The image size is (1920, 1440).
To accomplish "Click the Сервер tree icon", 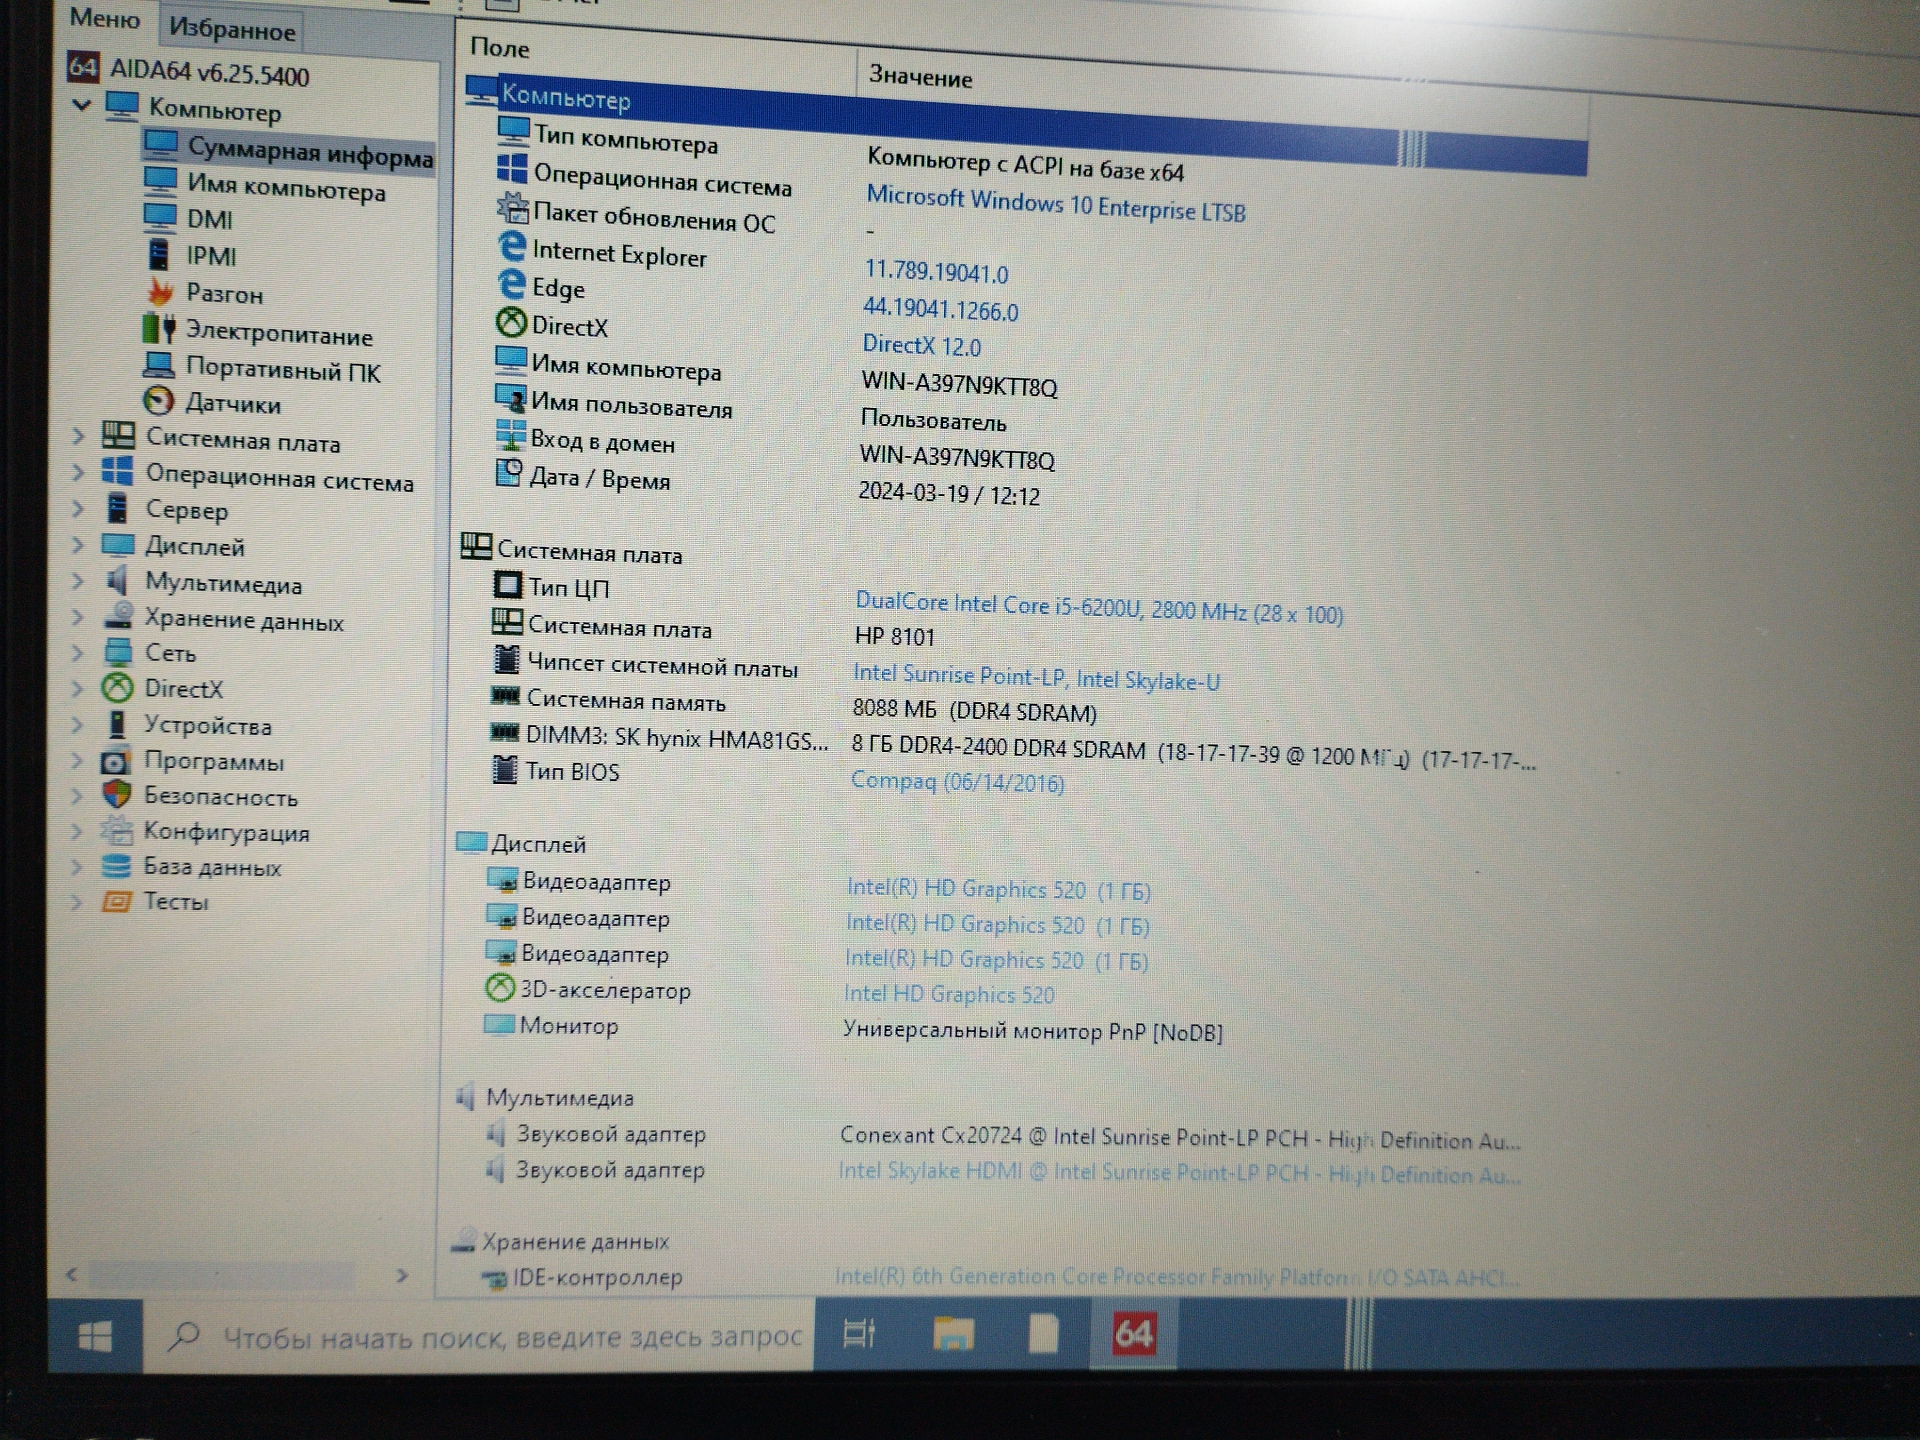I will 117,508.
